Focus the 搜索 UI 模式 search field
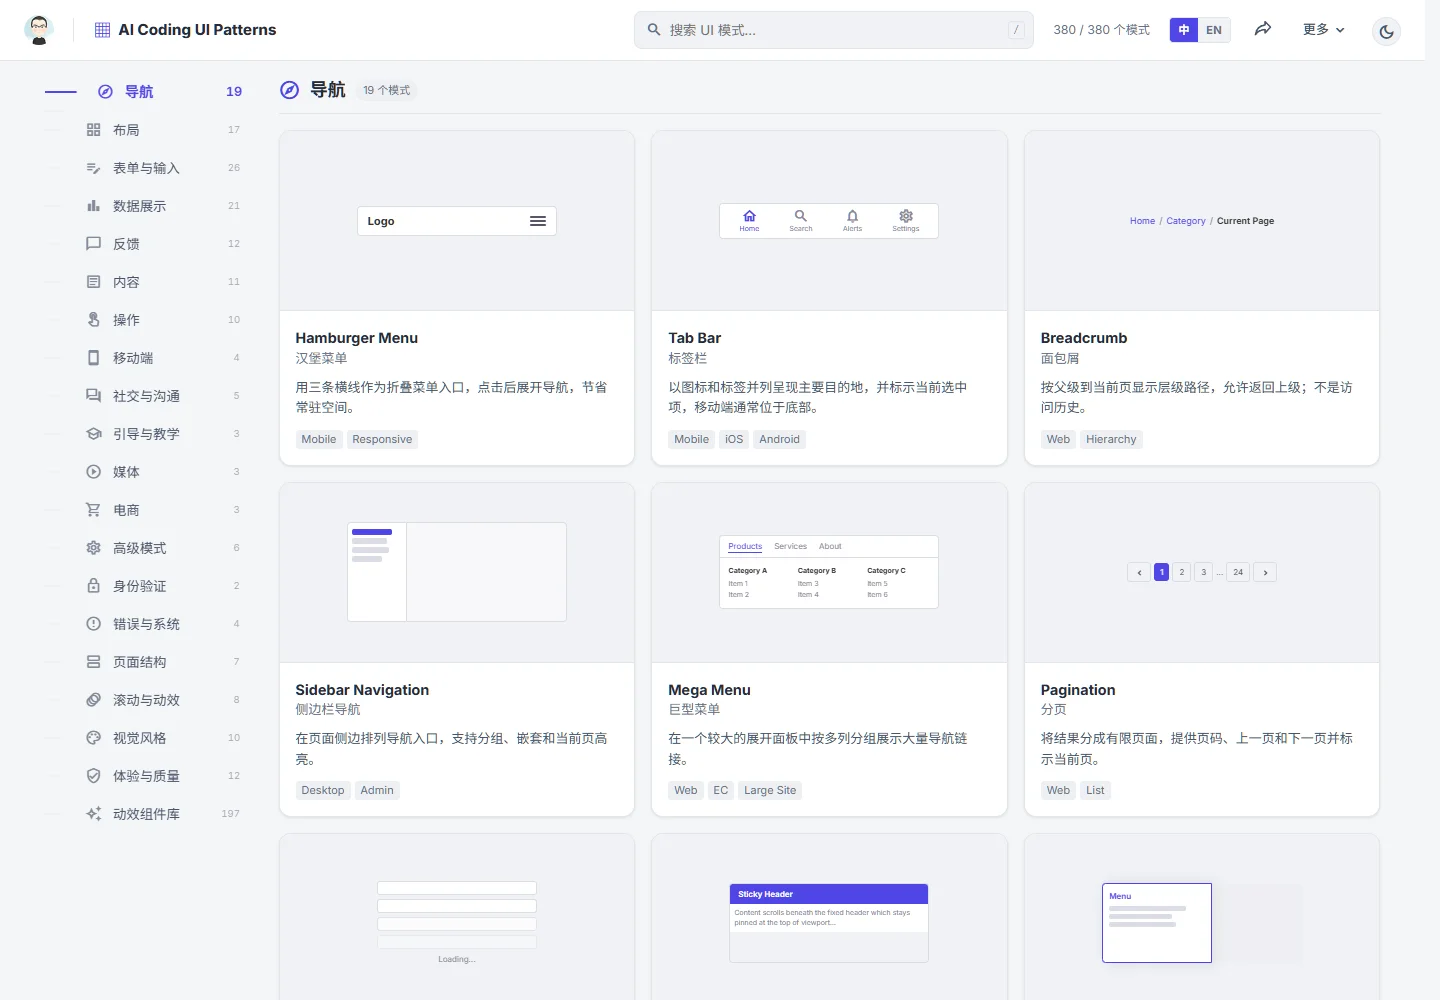This screenshot has height=1000, width=1440. (833, 30)
